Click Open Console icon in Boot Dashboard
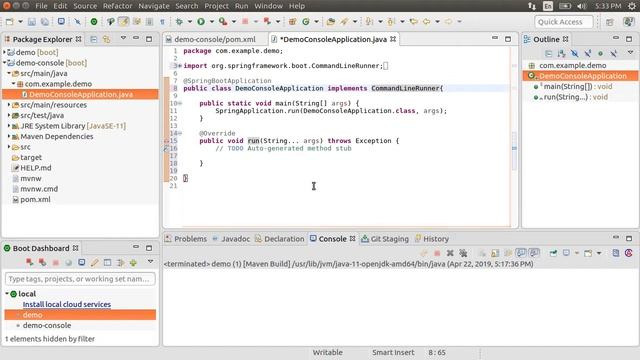The image size is (640, 360). [82, 262]
